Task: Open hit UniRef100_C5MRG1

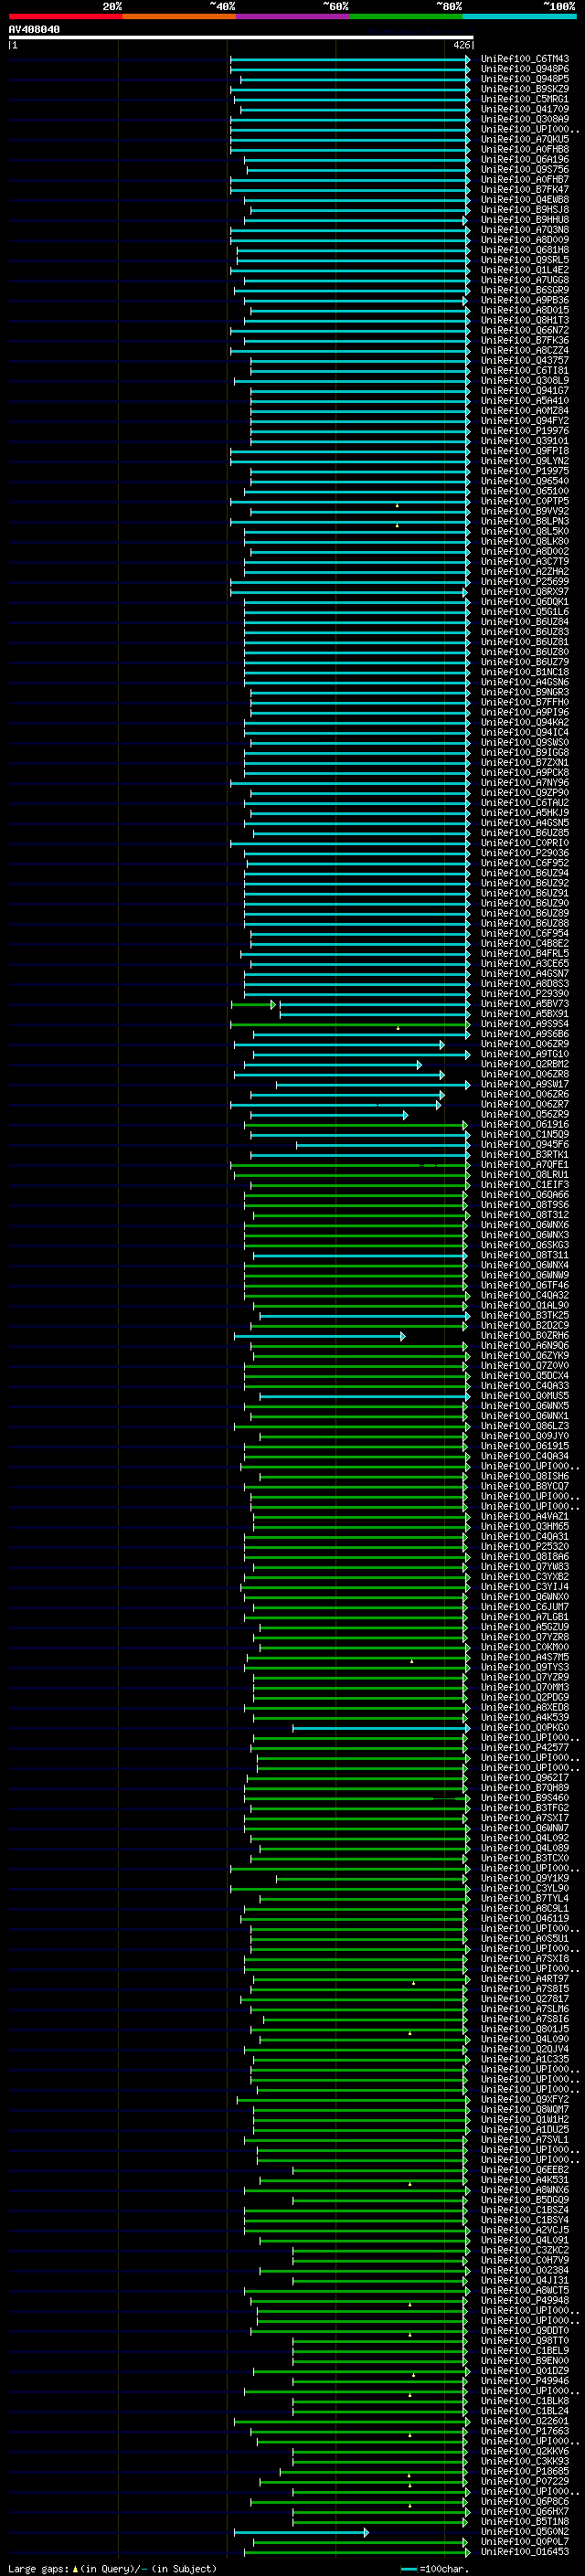Action: click(x=525, y=99)
